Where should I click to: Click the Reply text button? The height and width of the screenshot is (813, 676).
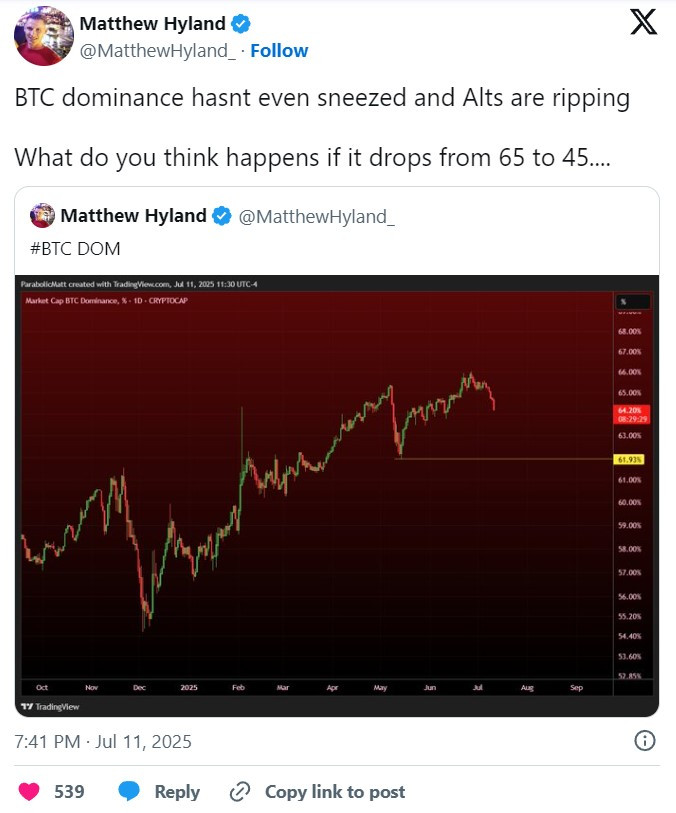177,791
